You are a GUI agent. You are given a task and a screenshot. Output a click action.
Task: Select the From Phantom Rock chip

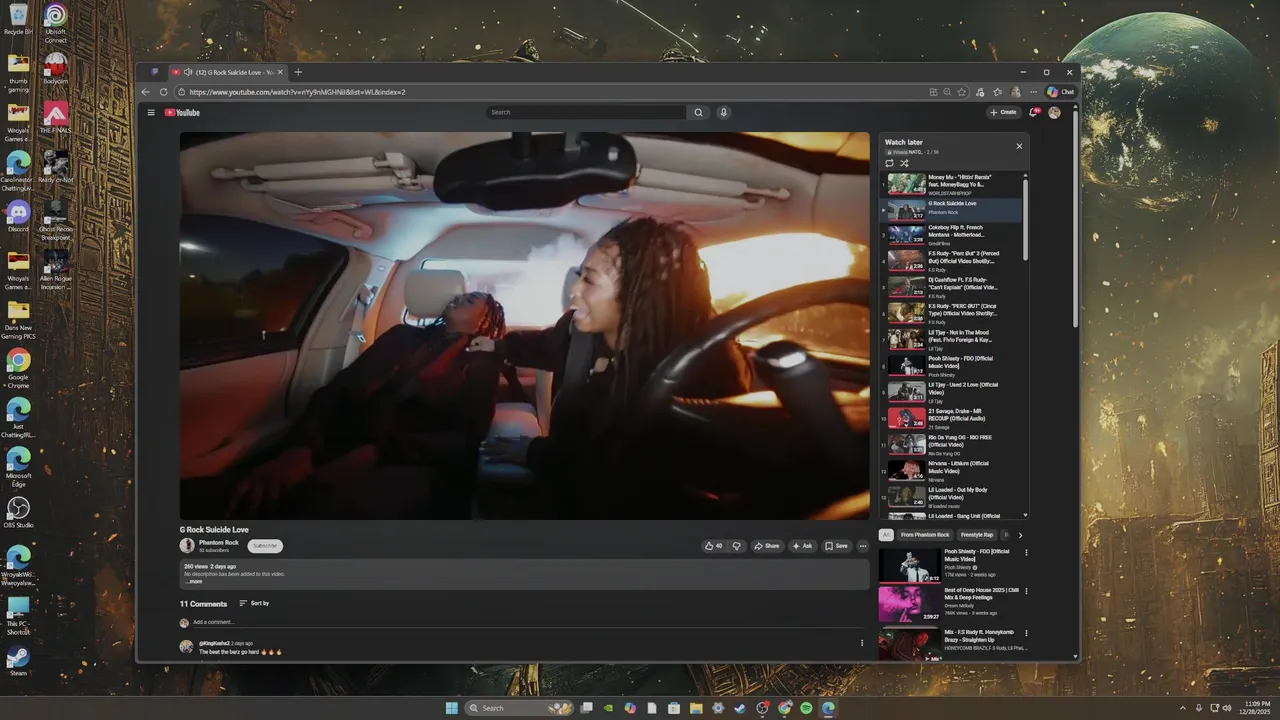tap(925, 535)
